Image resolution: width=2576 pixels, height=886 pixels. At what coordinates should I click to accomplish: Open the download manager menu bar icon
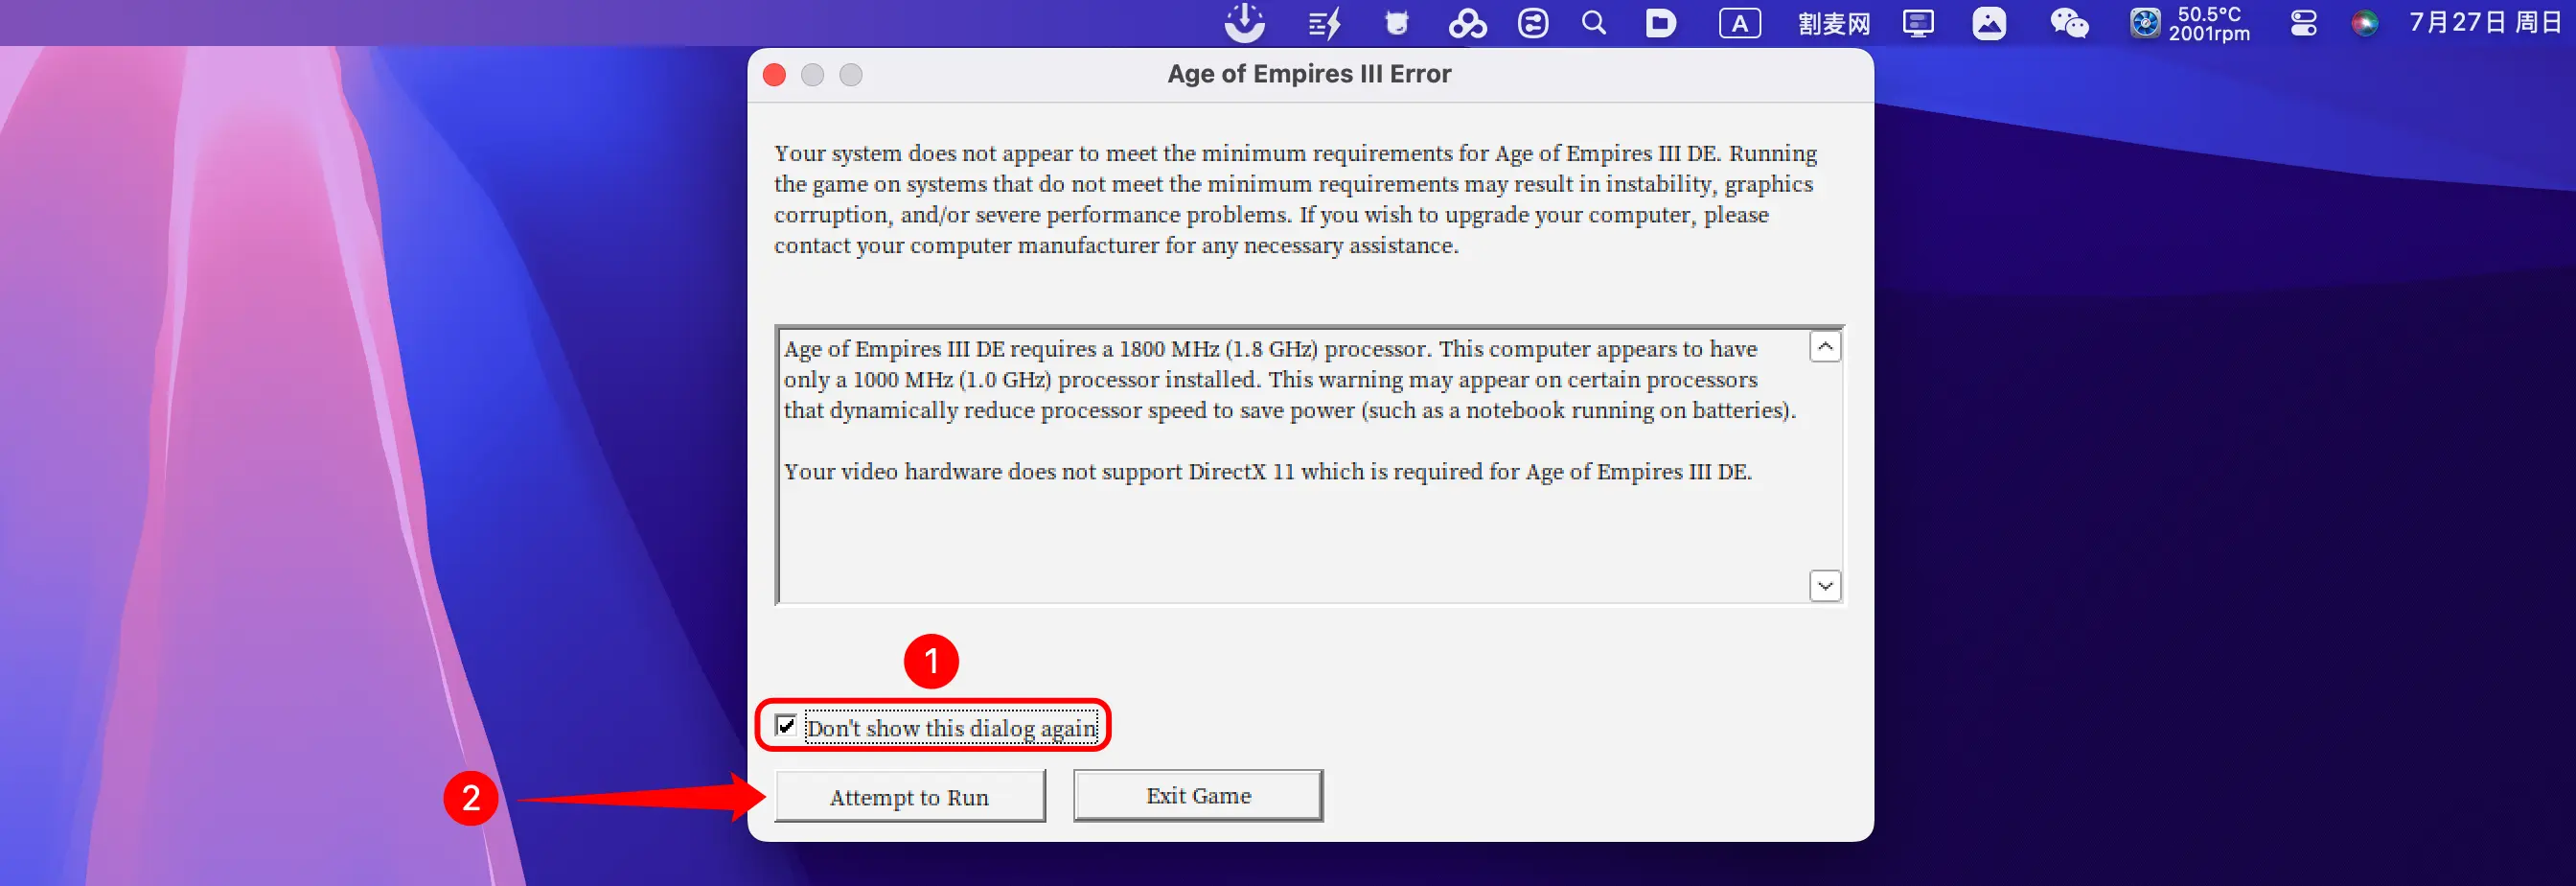click(1245, 23)
